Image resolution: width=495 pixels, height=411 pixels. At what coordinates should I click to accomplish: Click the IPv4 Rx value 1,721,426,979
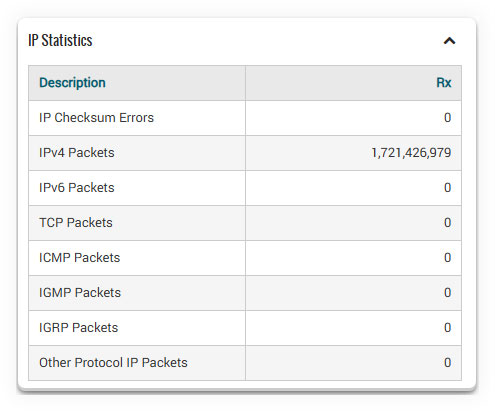click(x=411, y=153)
